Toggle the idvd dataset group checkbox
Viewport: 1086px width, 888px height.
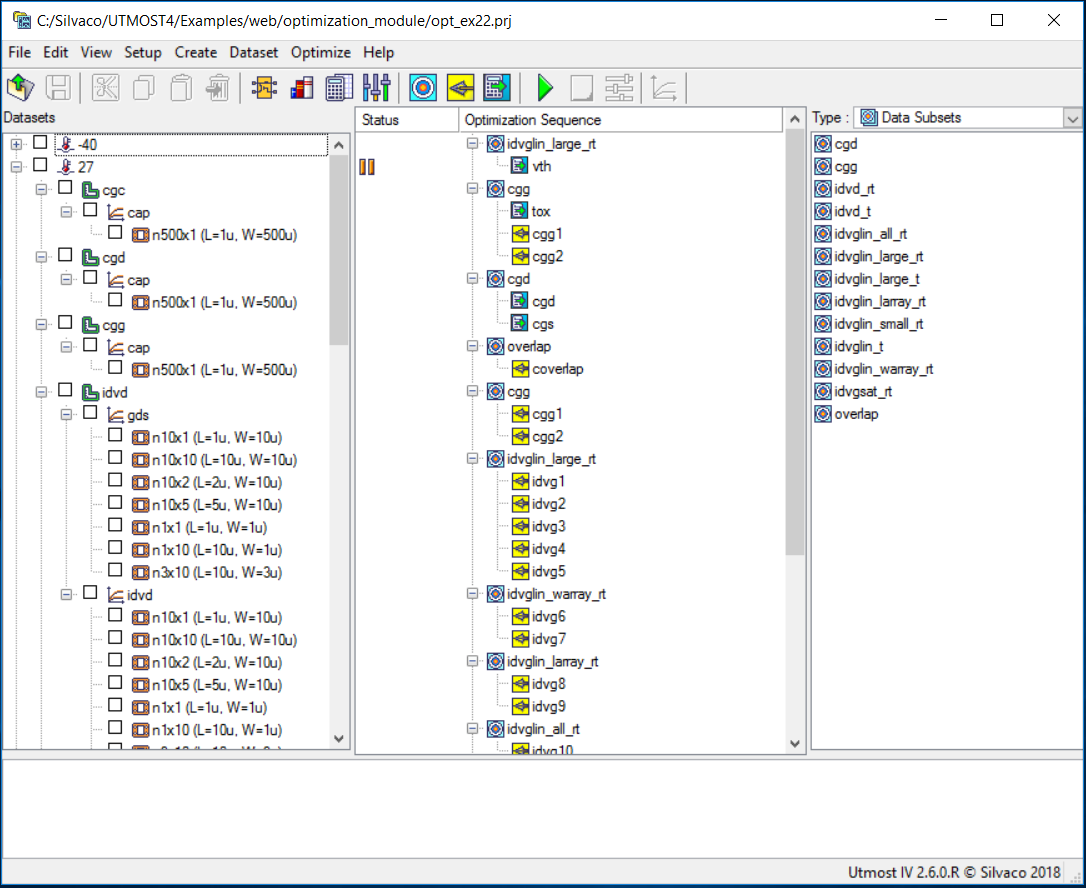[x=65, y=390]
